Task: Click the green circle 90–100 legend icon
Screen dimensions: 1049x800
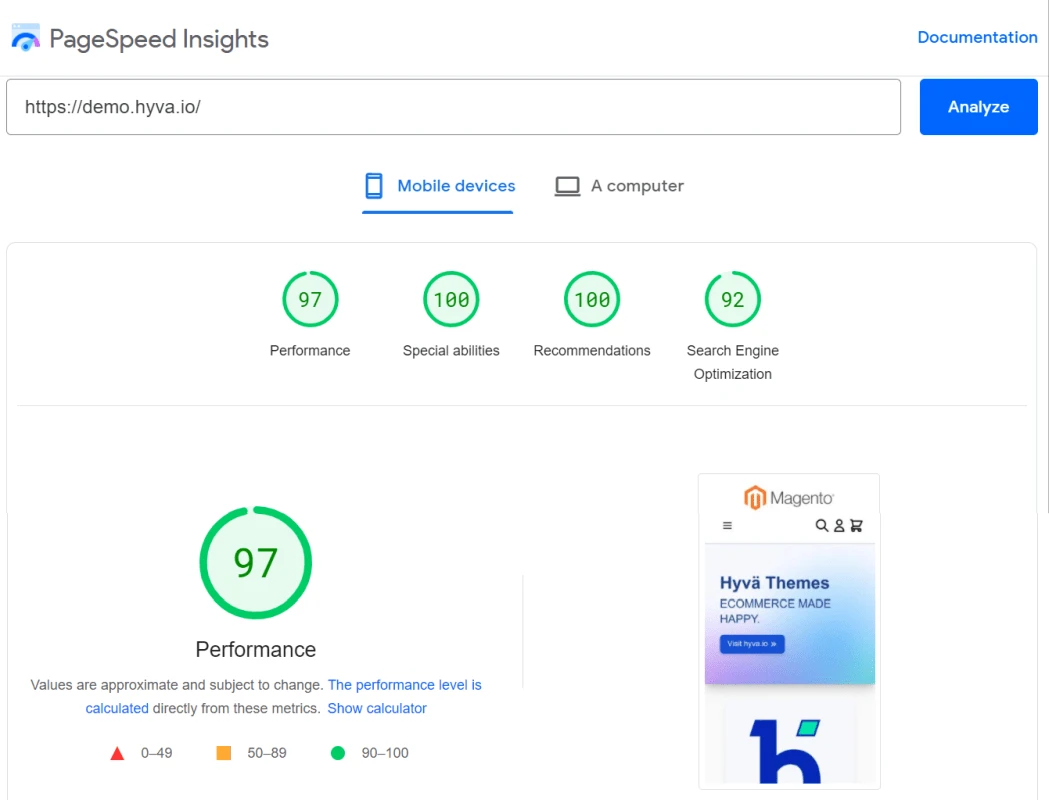Action: pyautogui.click(x=338, y=753)
